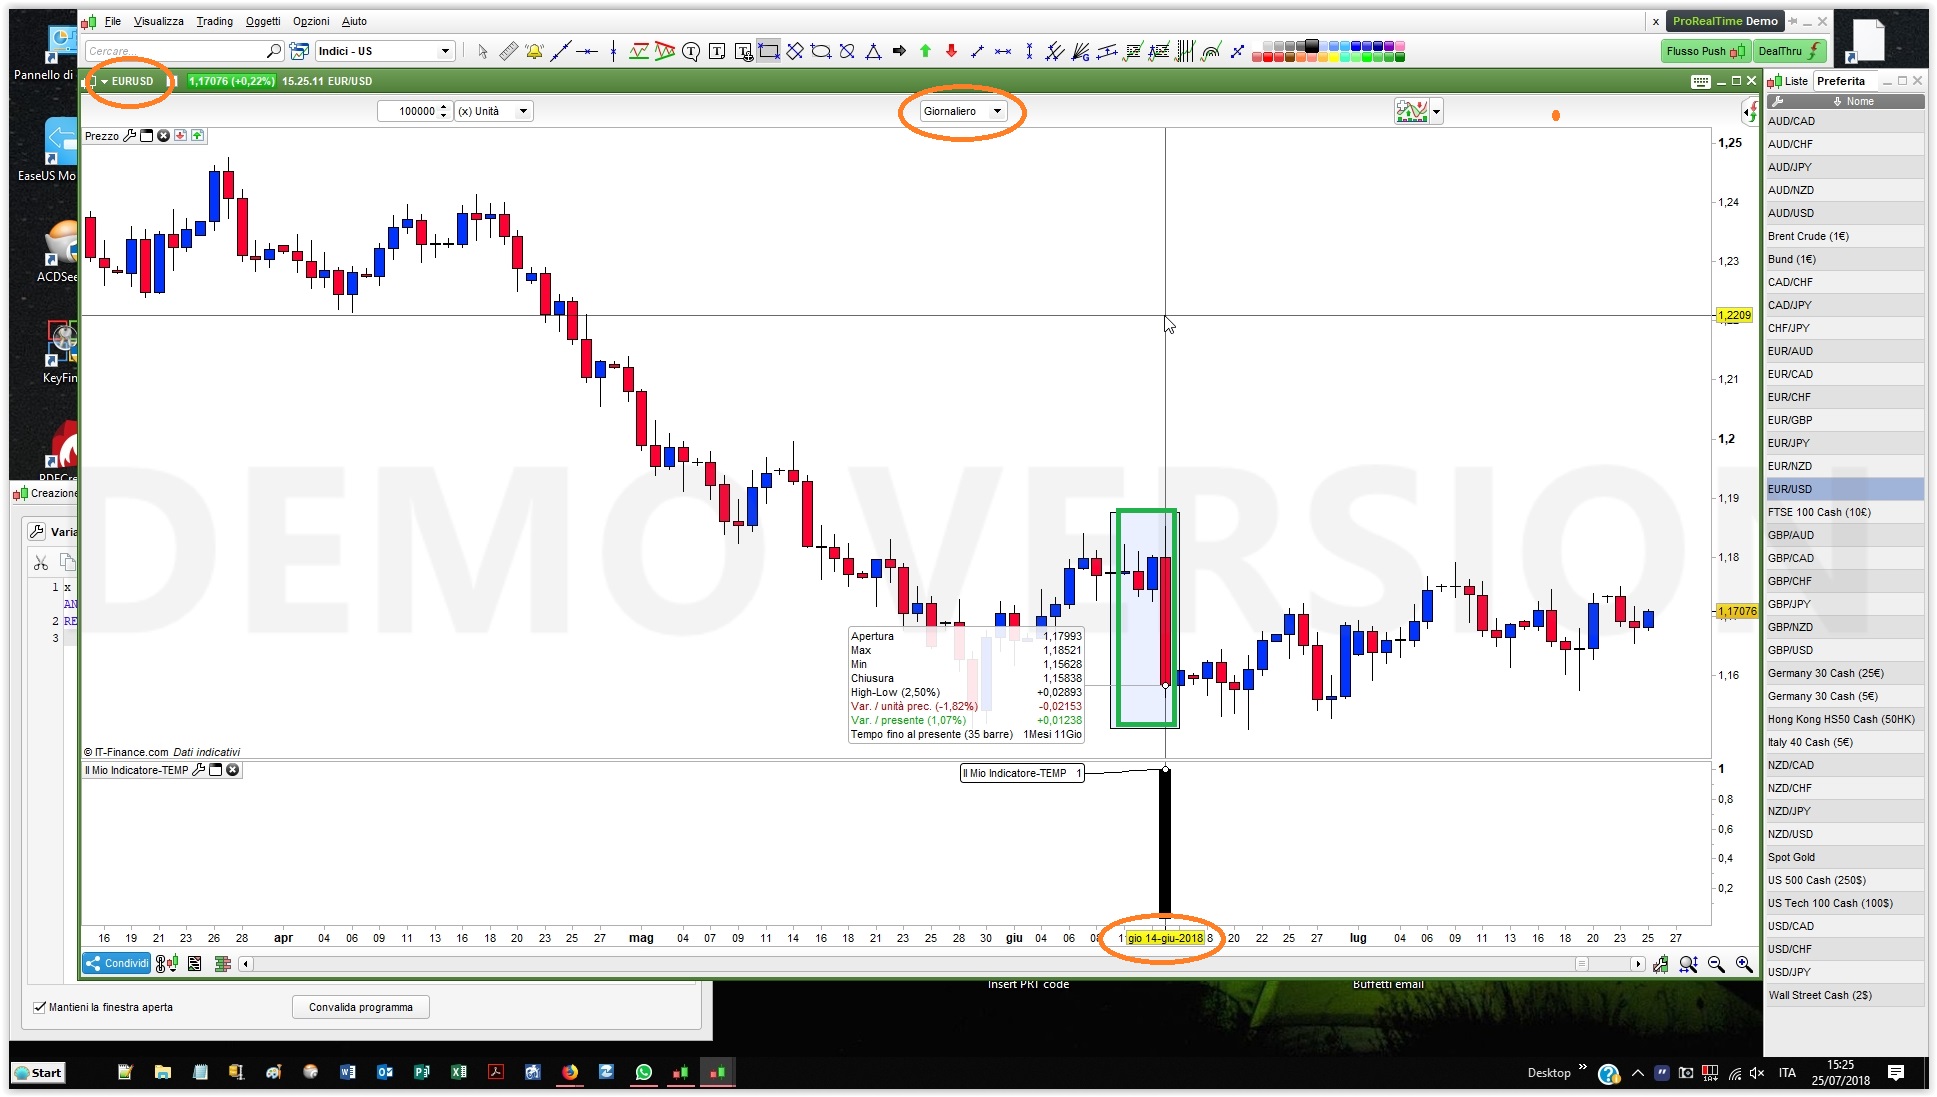The image size is (1937, 1097).
Task: Open the Giornaliero timeframe dropdown
Action: [996, 111]
